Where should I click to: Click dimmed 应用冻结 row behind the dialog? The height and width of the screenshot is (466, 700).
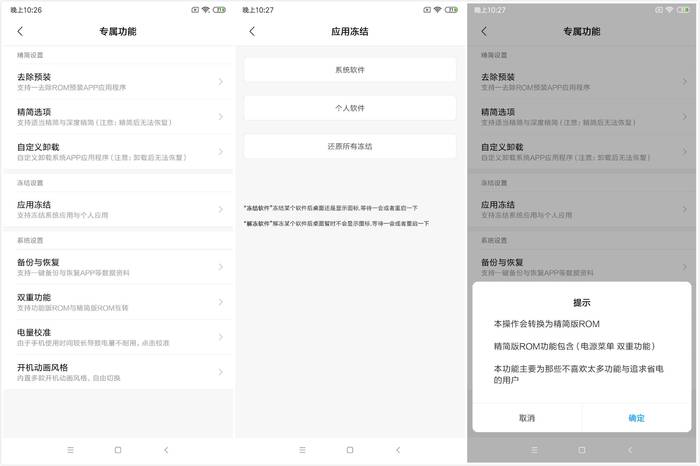click(582, 209)
